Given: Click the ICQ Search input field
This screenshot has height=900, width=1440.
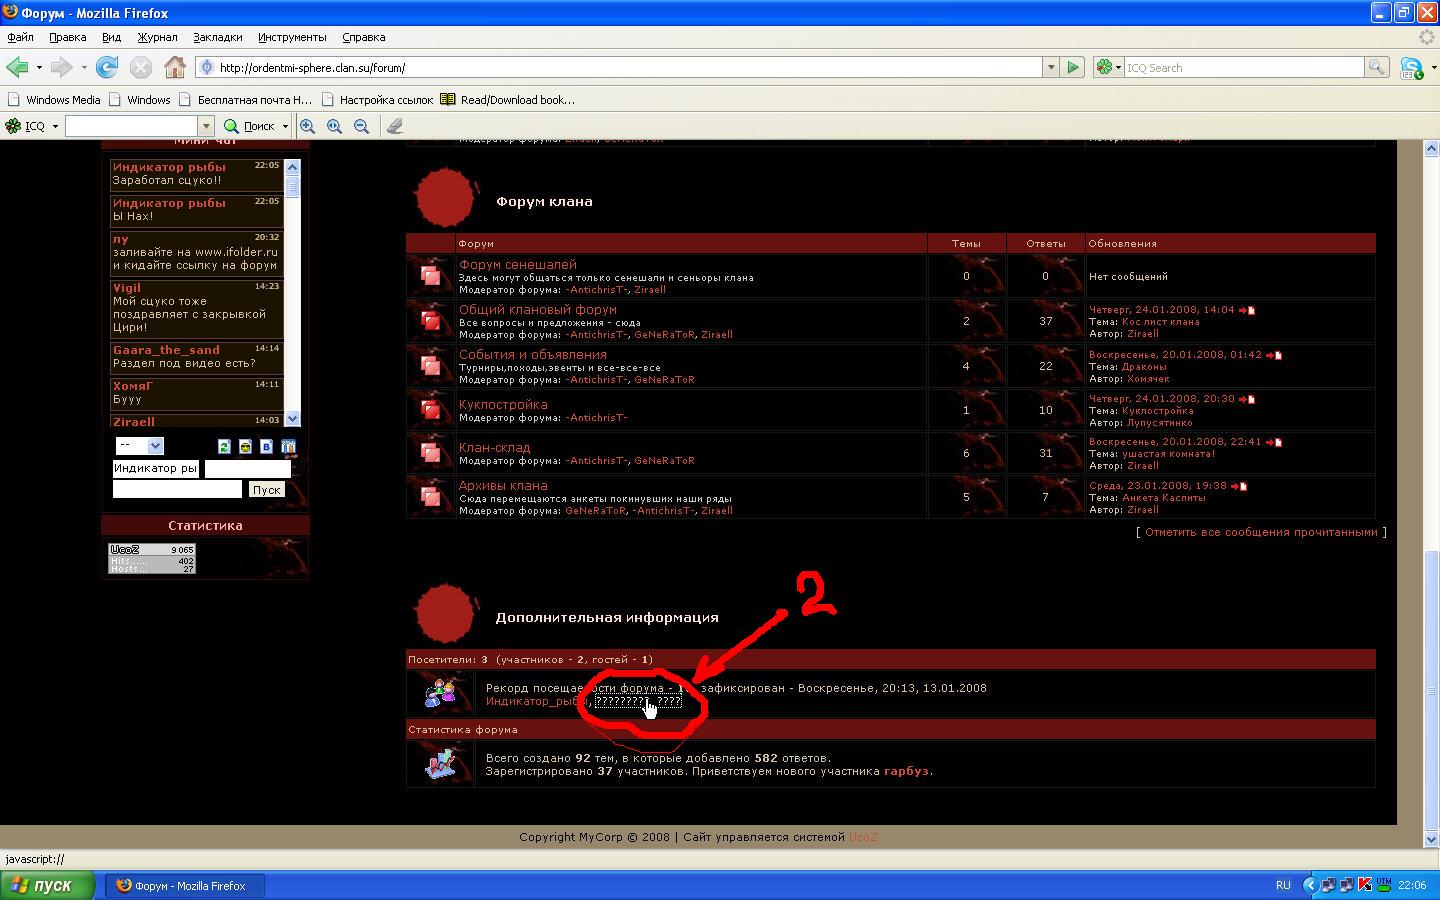Looking at the screenshot, I should 1243,67.
